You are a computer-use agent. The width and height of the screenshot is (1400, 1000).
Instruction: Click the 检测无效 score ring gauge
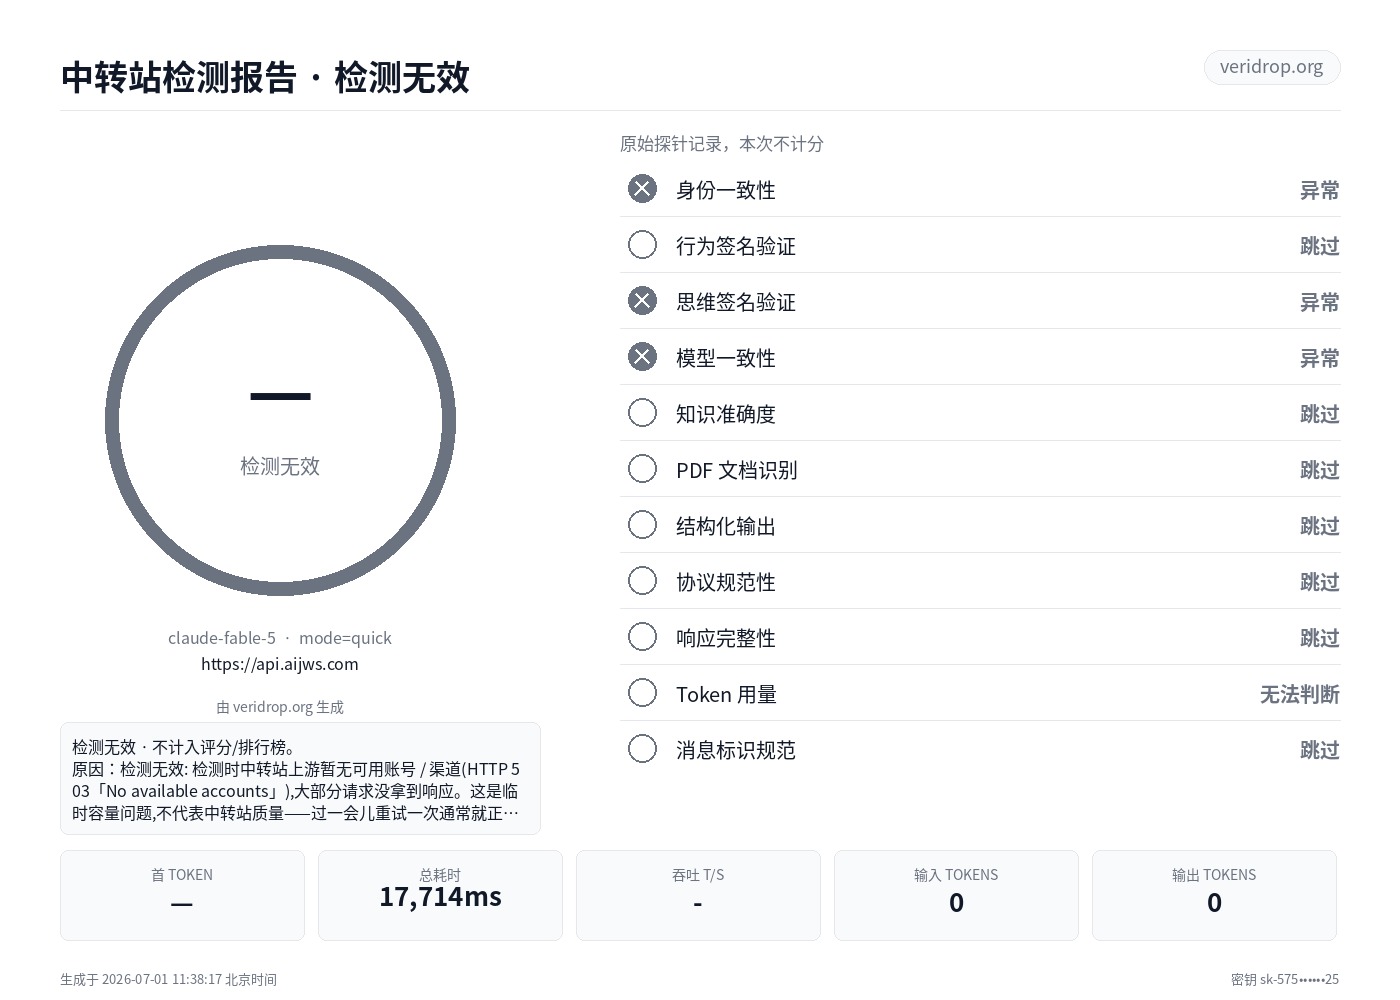pos(280,420)
